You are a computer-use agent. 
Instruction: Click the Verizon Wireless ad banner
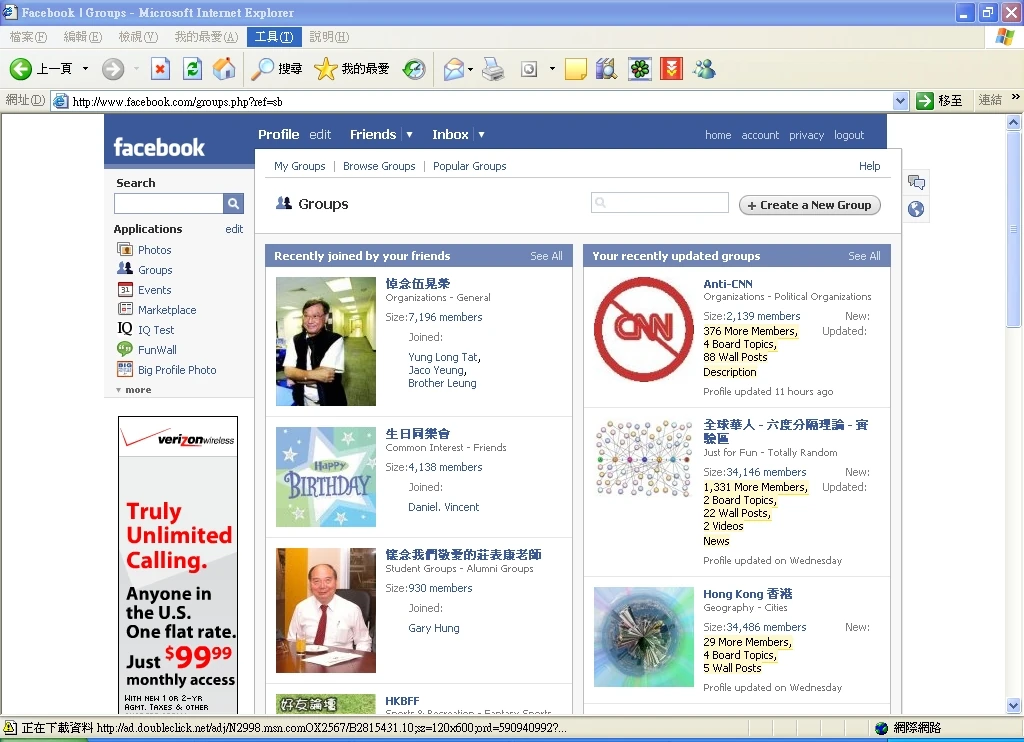(178, 565)
